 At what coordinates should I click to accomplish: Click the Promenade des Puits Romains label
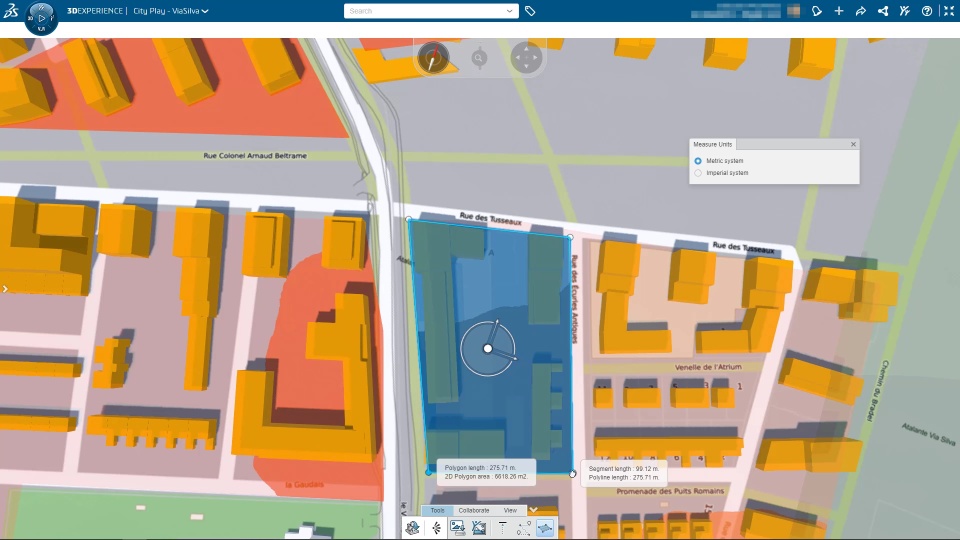[x=670, y=491]
